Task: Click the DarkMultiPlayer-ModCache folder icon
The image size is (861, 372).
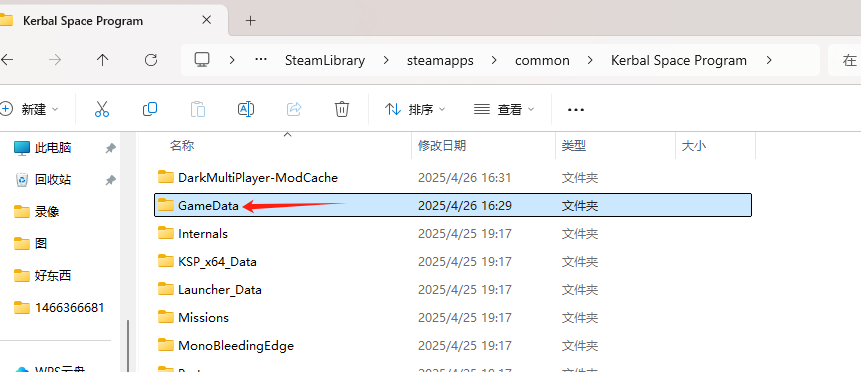Action: tap(165, 177)
